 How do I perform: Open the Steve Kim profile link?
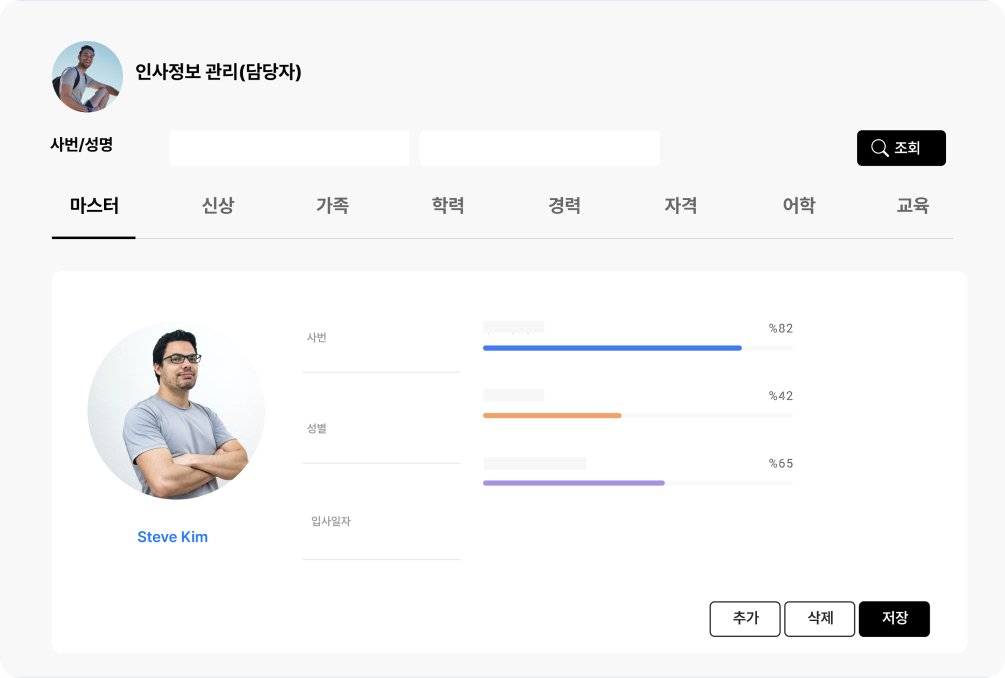[172, 537]
